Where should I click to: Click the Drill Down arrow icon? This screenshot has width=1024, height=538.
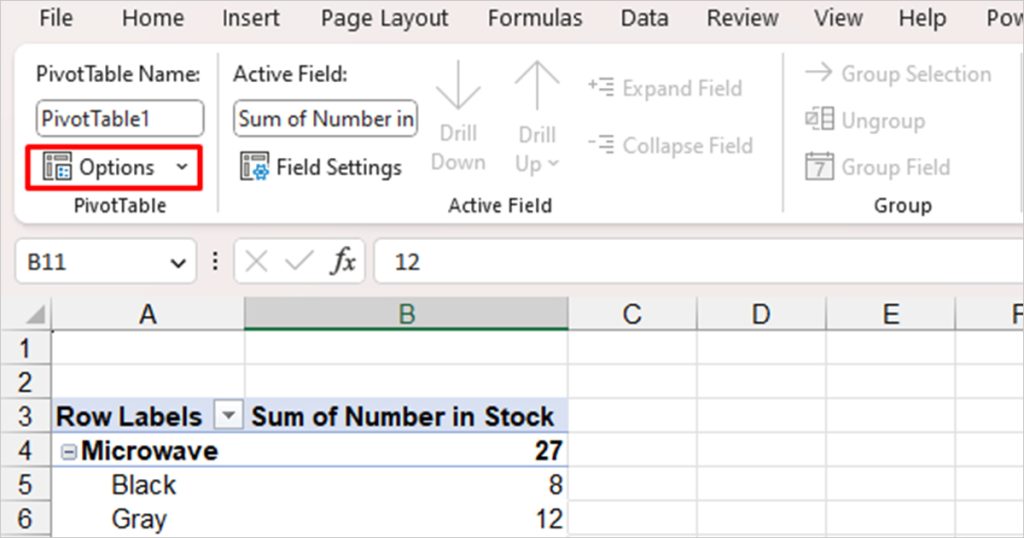(x=458, y=85)
